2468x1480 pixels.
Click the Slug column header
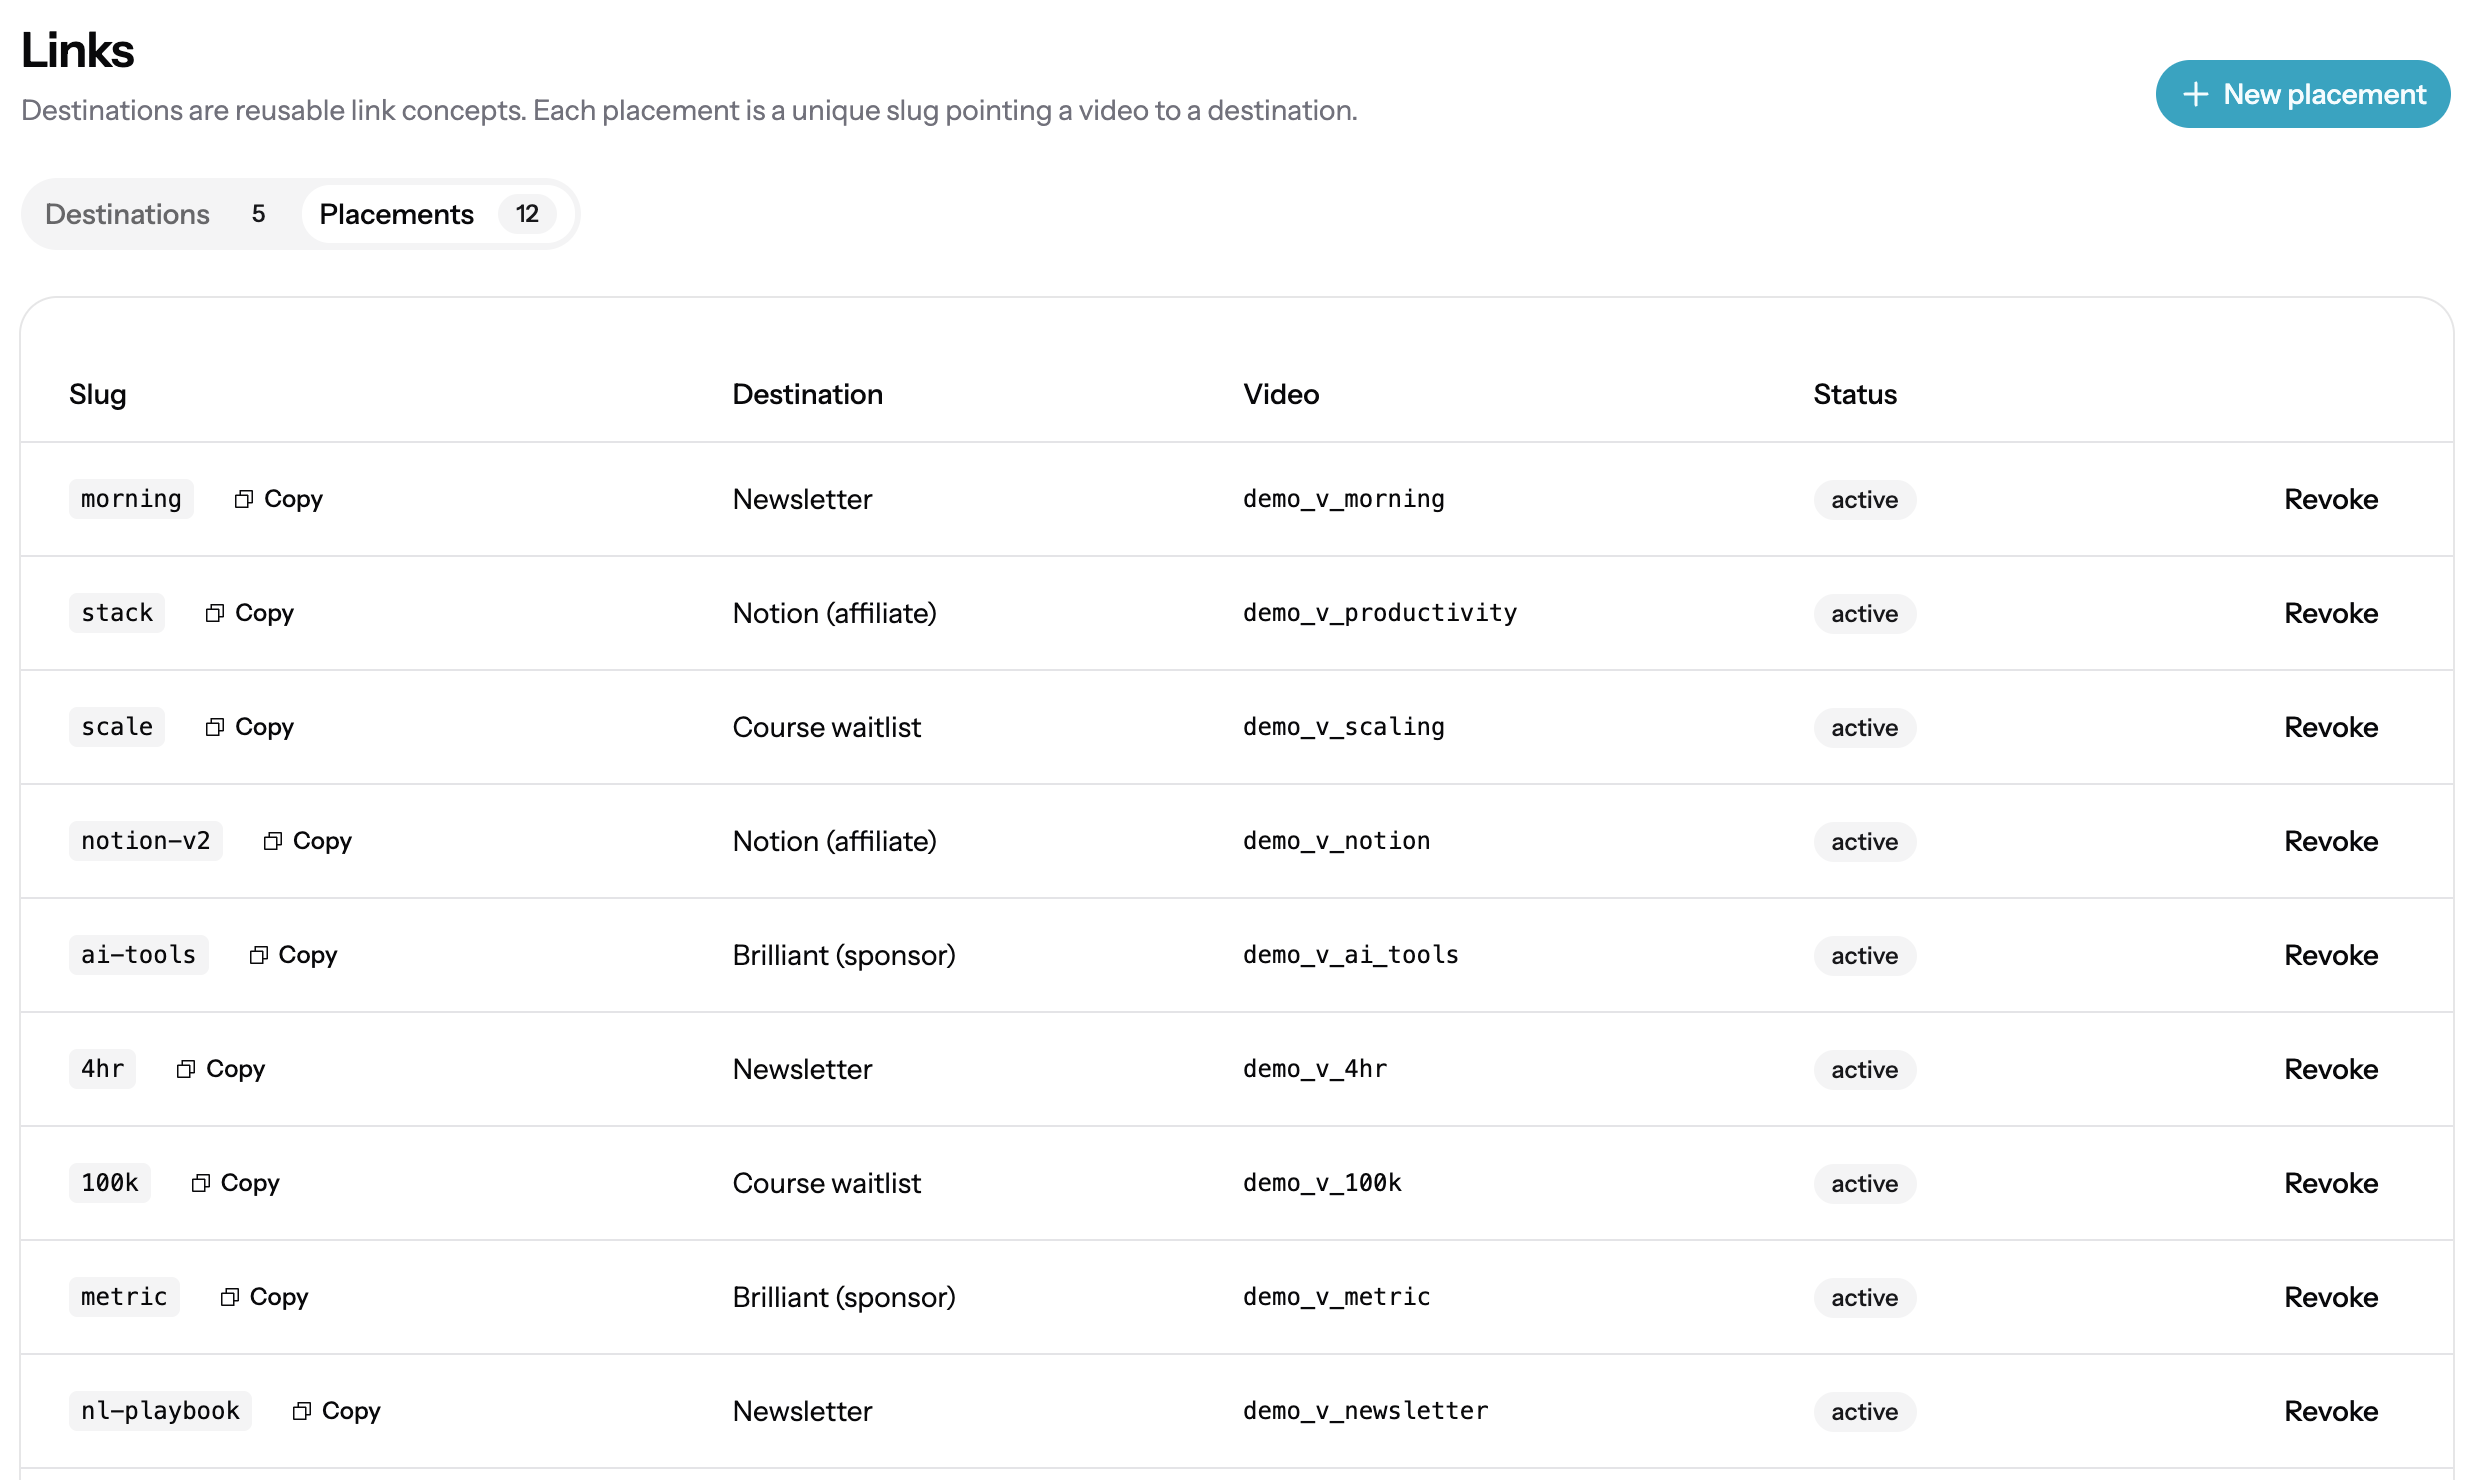click(x=97, y=394)
